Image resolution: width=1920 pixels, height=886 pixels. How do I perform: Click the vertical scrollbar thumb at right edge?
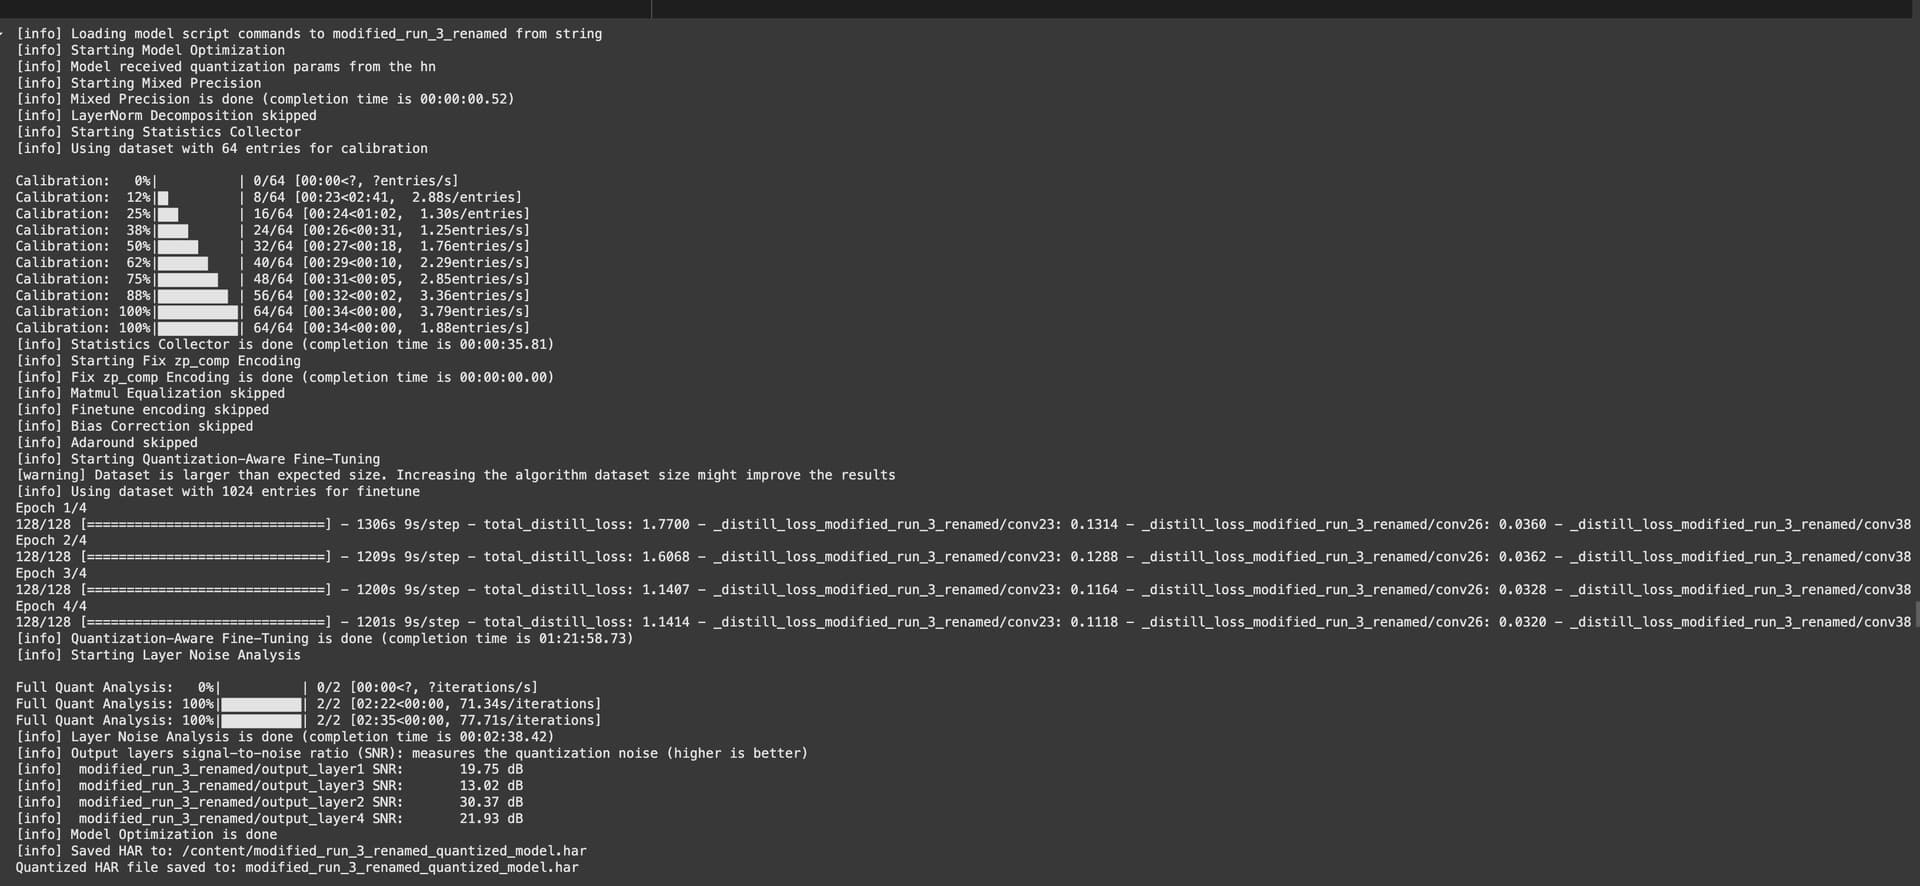coord(1916,614)
